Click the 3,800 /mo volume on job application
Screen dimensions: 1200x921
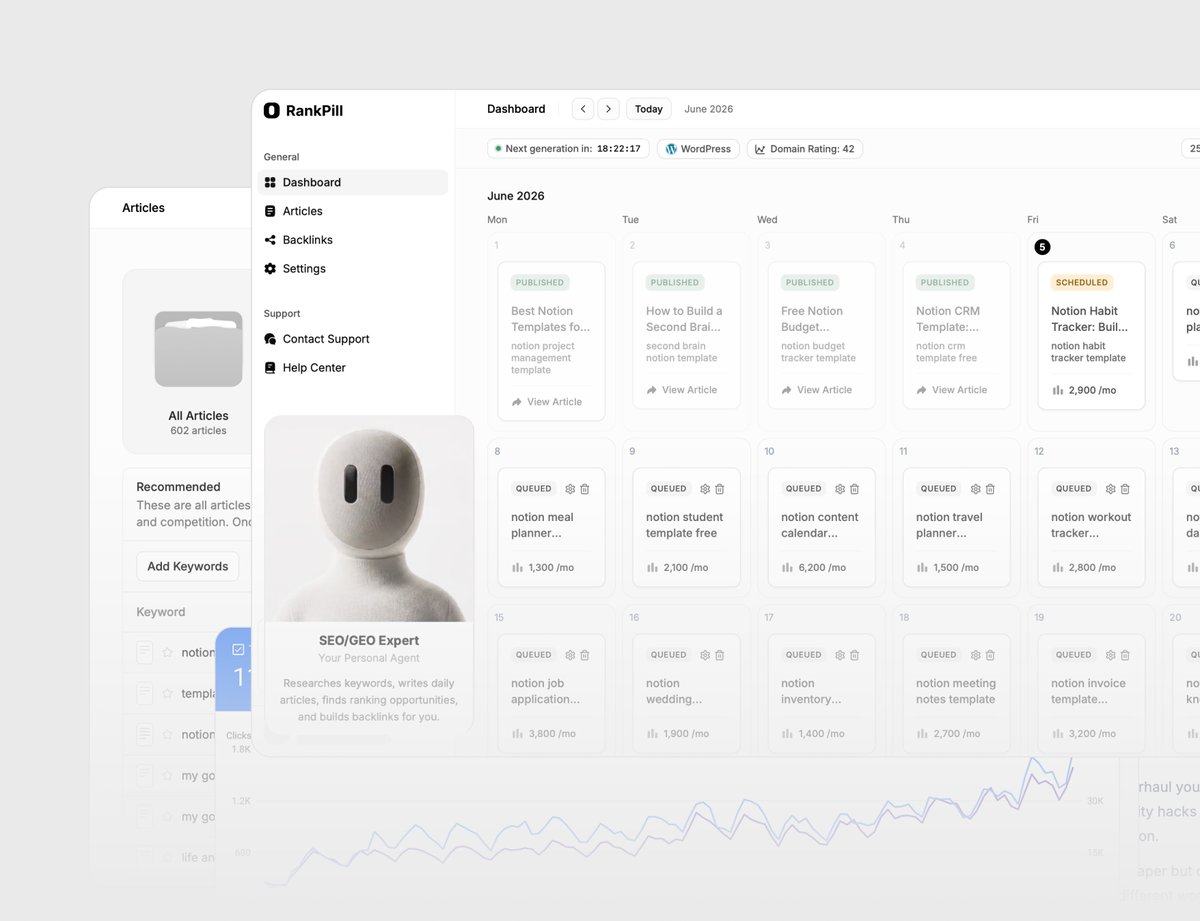[543, 733]
